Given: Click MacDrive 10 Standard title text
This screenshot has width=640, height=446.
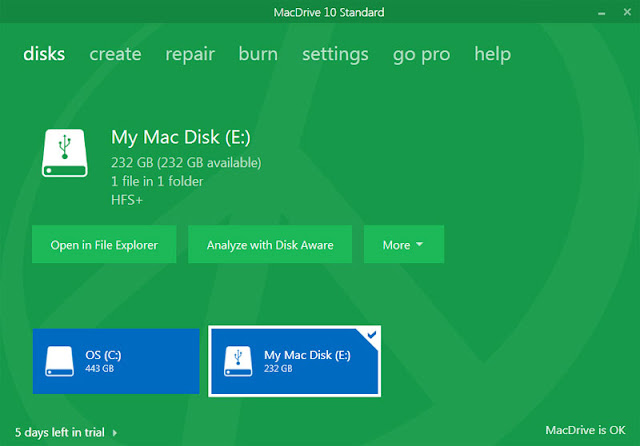Looking at the screenshot, I should pos(329,12).
